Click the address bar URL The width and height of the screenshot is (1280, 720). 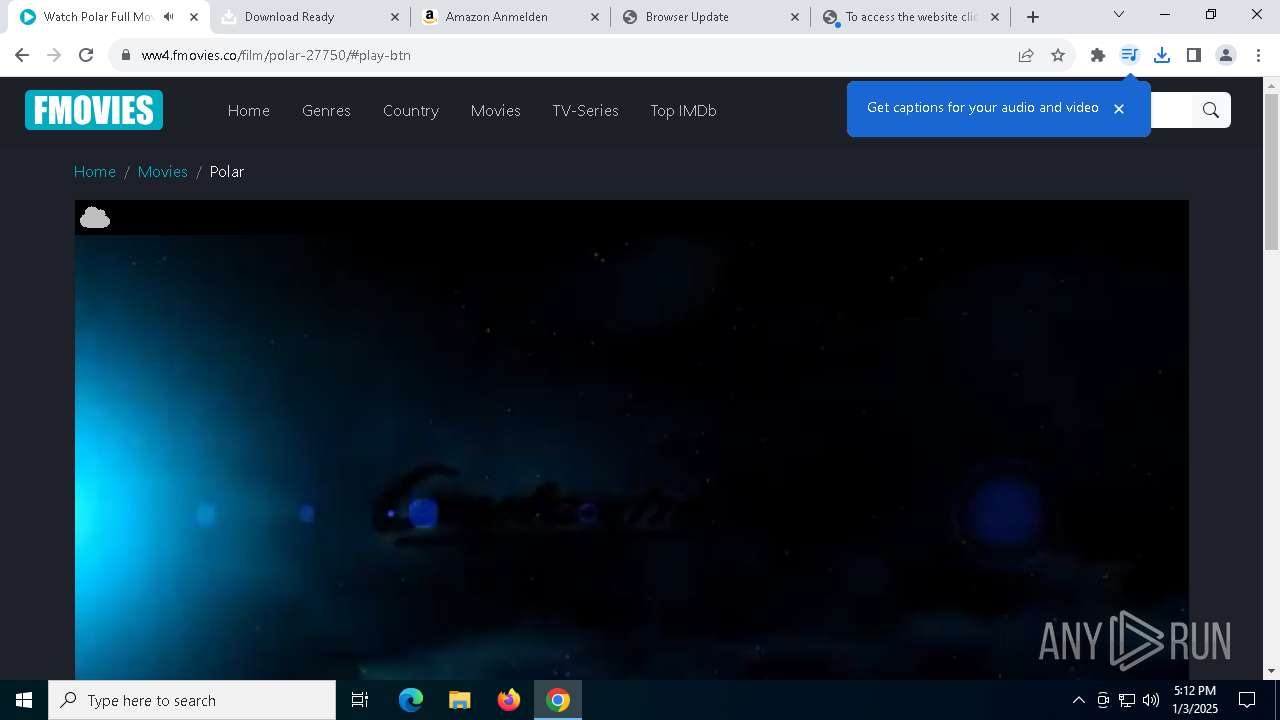(x=276, y=55)
